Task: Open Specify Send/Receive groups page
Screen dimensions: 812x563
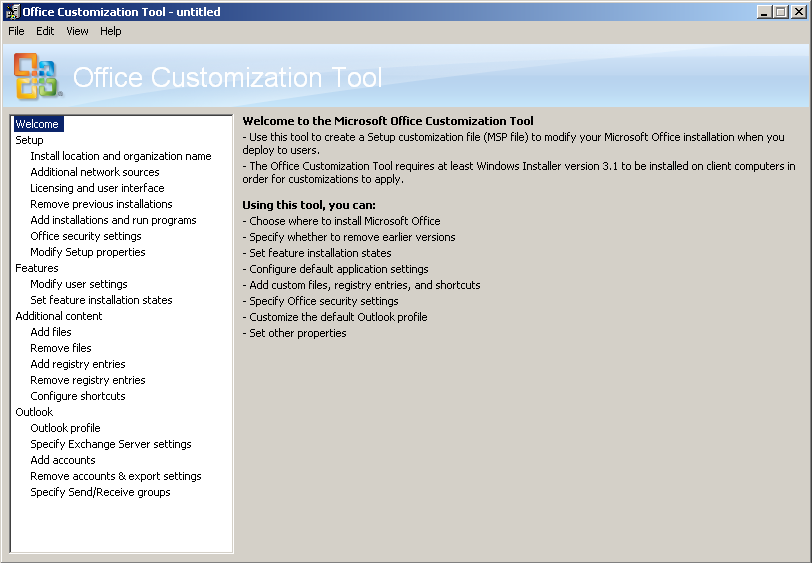Action: (x=100, y=492)
